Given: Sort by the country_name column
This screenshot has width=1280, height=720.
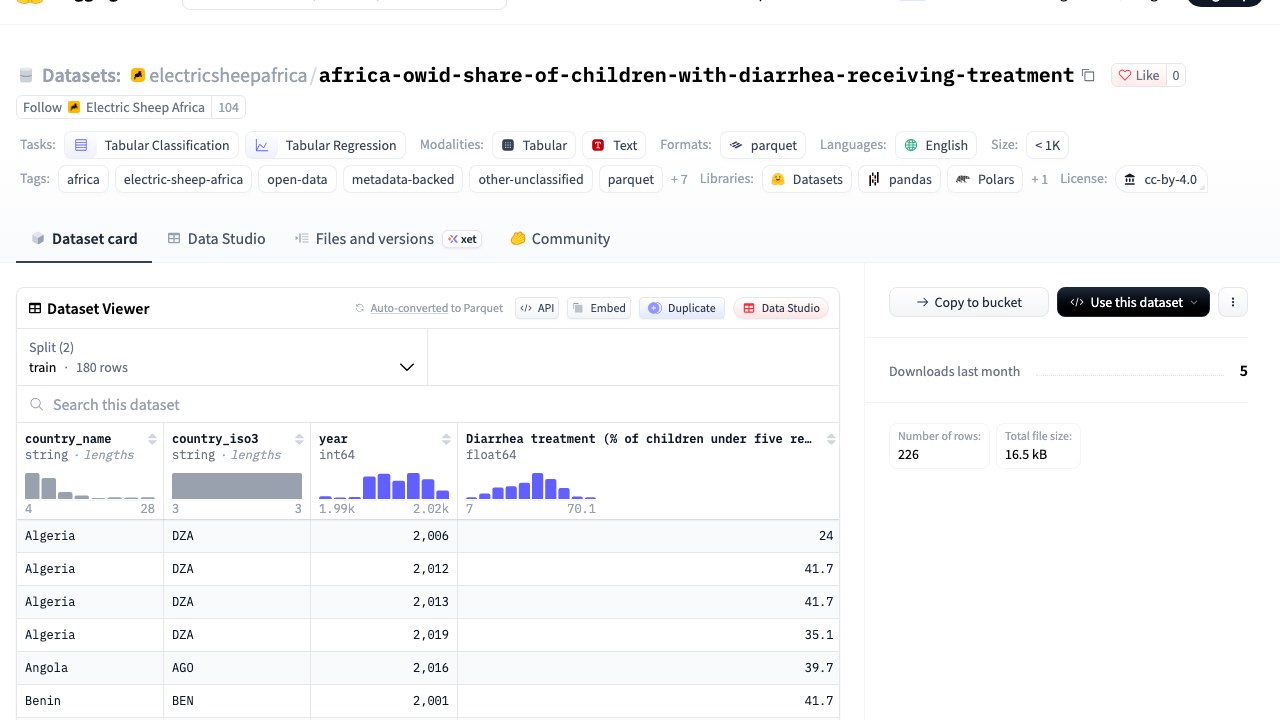Looking at the screenshot, I should (152, 439).
